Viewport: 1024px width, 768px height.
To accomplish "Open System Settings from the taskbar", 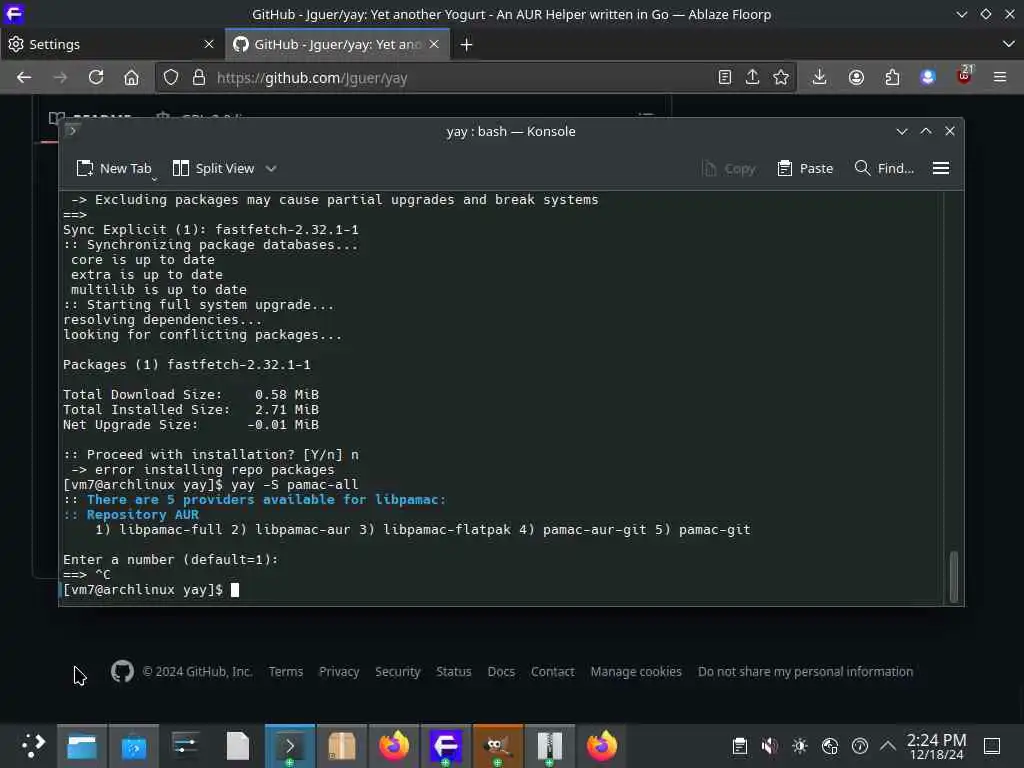I will point(185,746).
